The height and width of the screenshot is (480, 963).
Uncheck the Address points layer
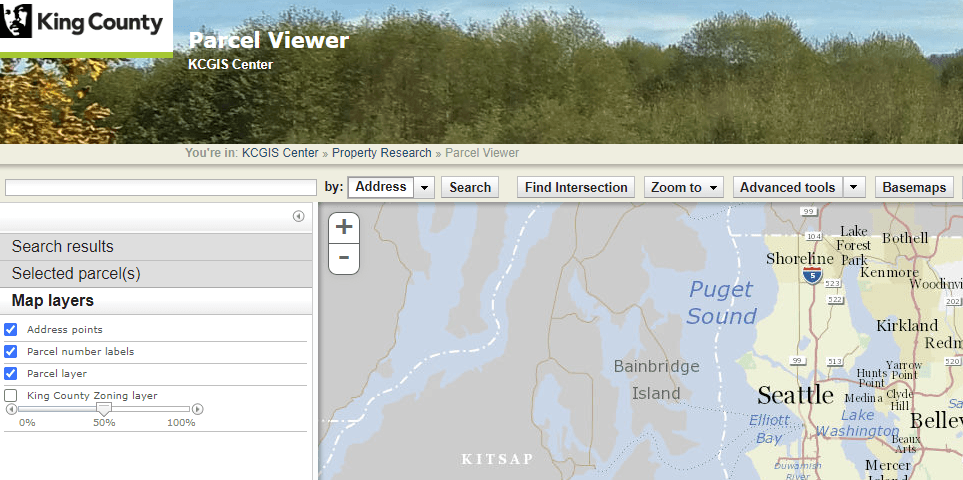pyautogui.click(x=11, y=329)
